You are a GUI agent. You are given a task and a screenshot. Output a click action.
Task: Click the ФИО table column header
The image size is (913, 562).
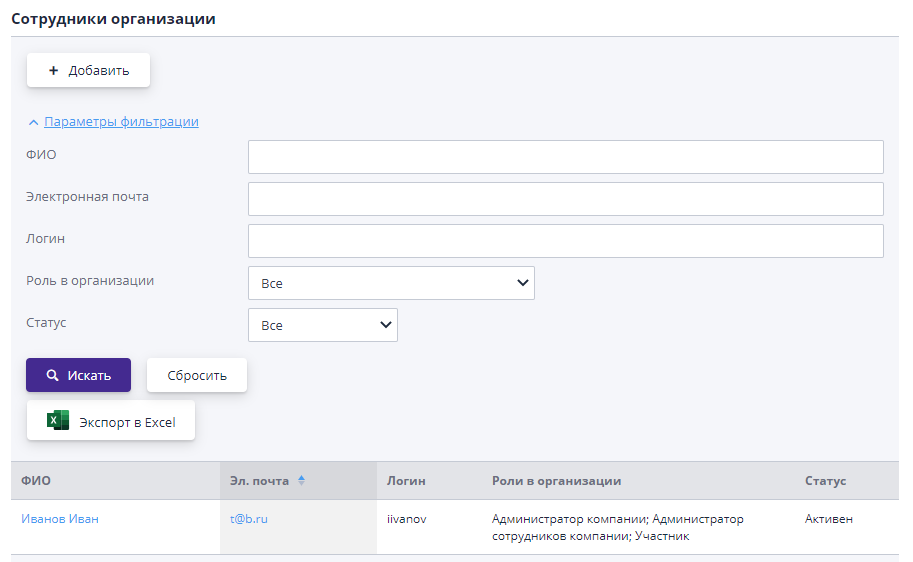point(36,481)
